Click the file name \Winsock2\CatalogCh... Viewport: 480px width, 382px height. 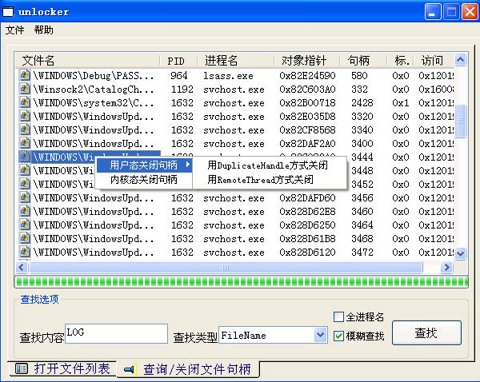click(x=93, y=89)
